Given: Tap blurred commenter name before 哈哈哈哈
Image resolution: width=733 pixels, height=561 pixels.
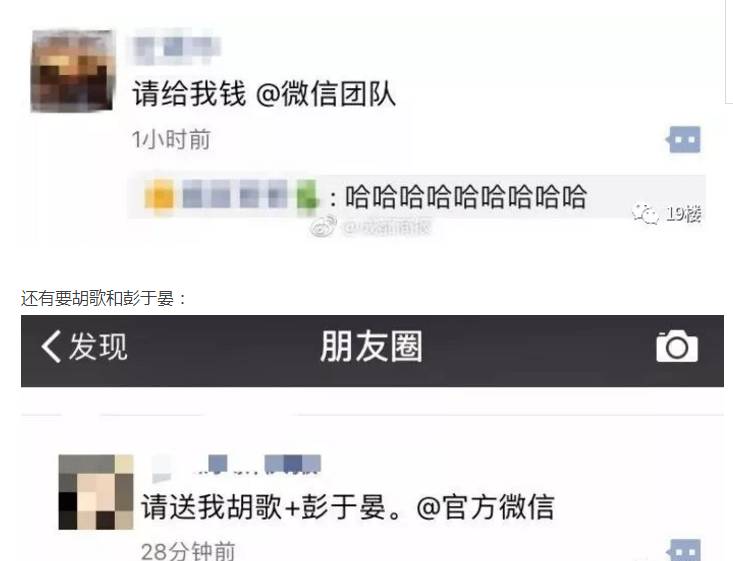Looking at the screenshot, I should pyautogui.click(x=231, y=194).
